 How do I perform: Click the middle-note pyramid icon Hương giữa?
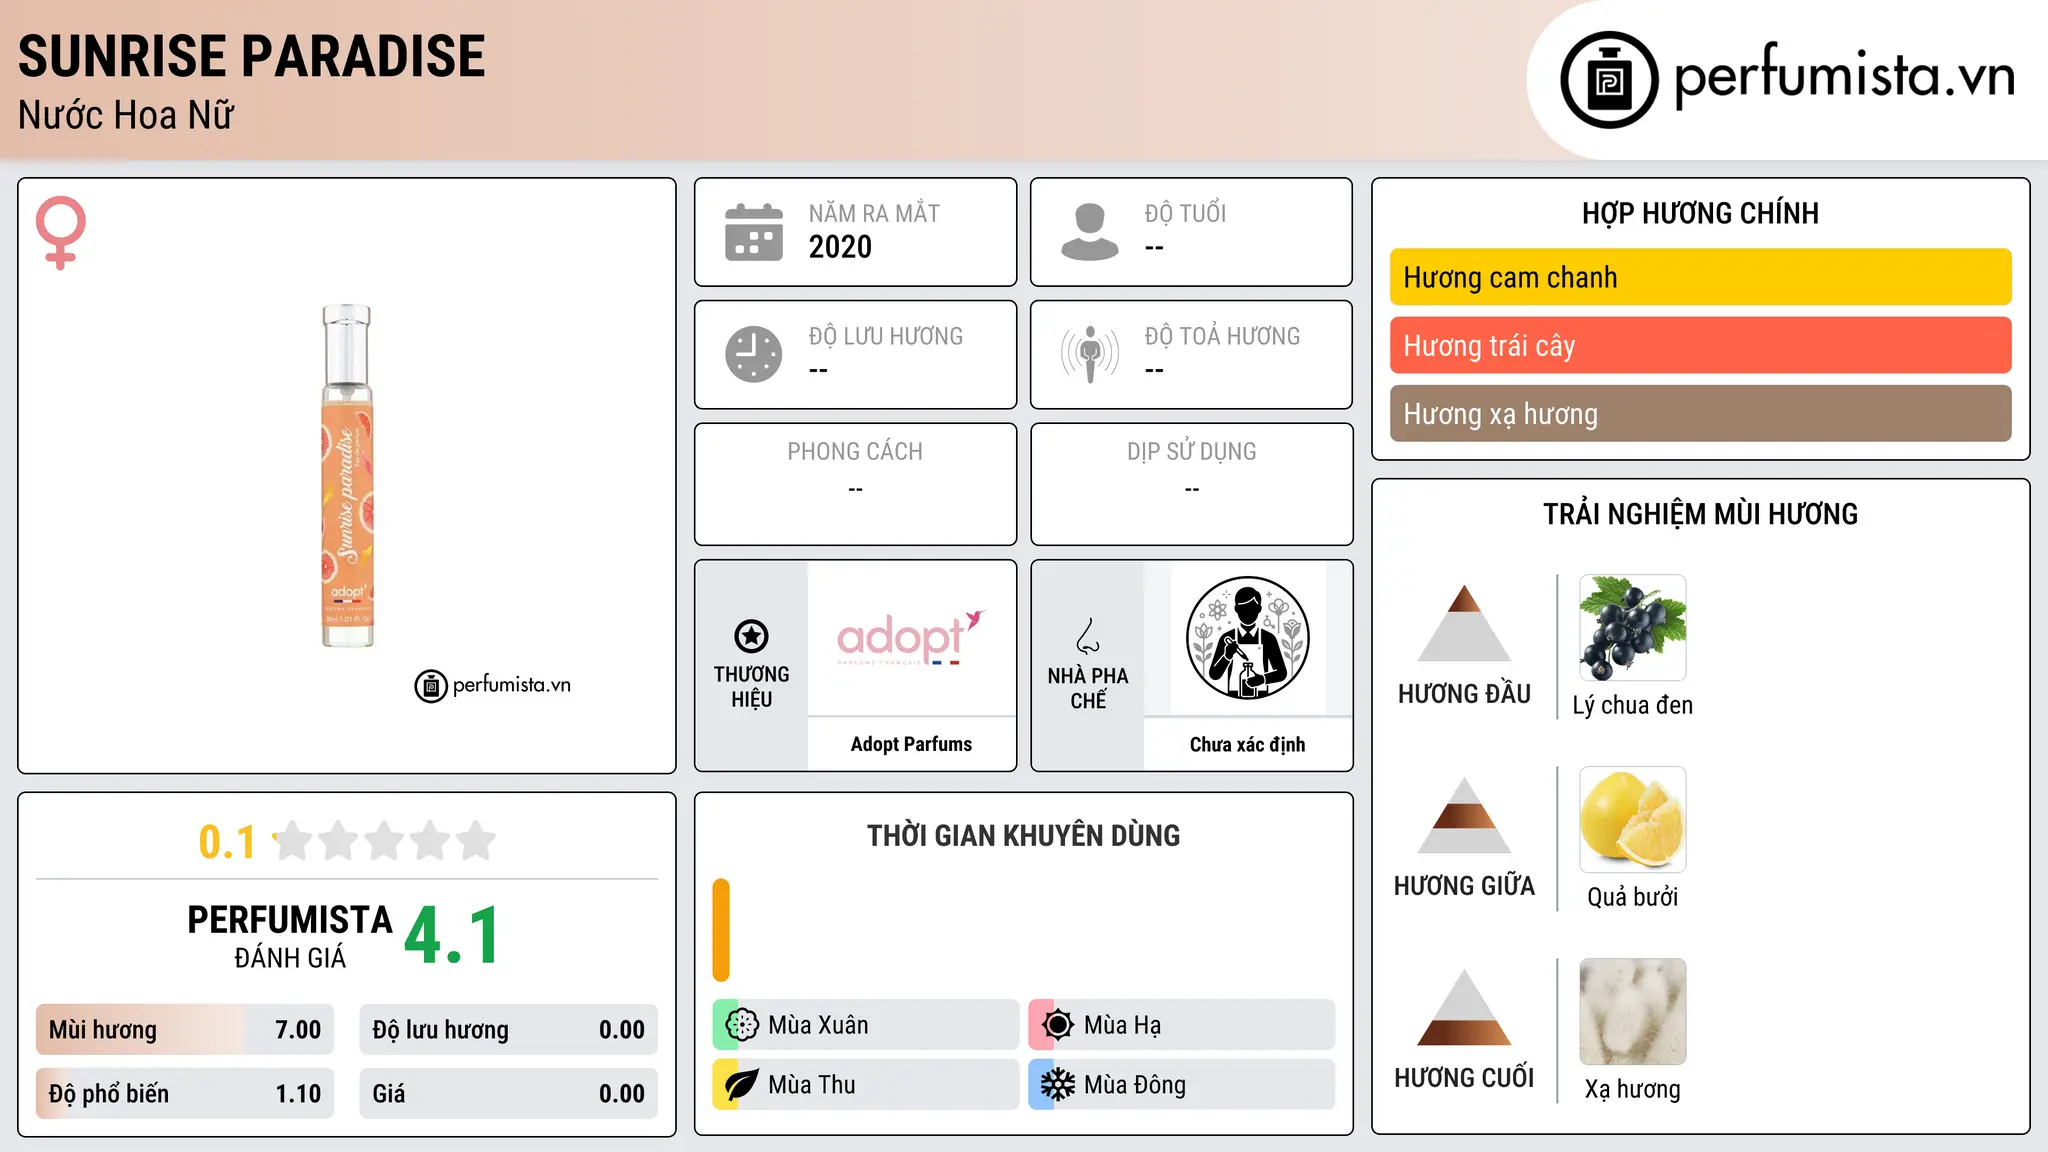[1465, 815]
